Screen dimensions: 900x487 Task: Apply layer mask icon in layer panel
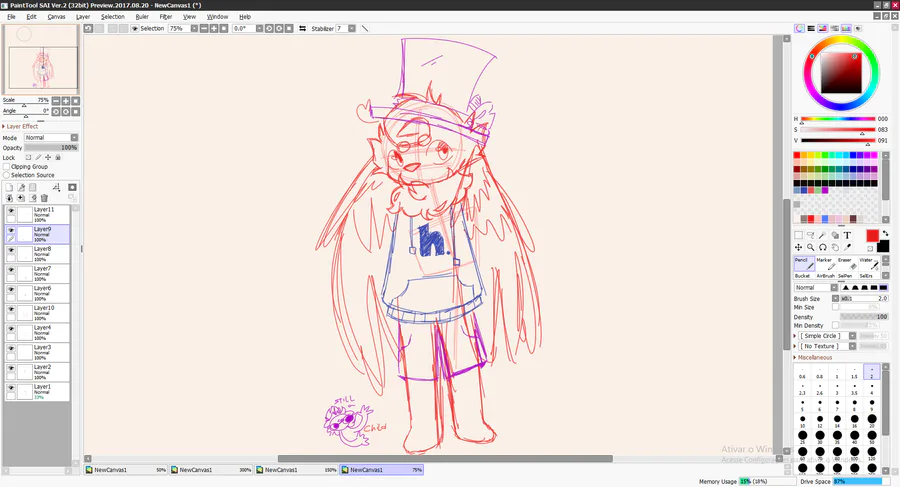click(72, 187)
